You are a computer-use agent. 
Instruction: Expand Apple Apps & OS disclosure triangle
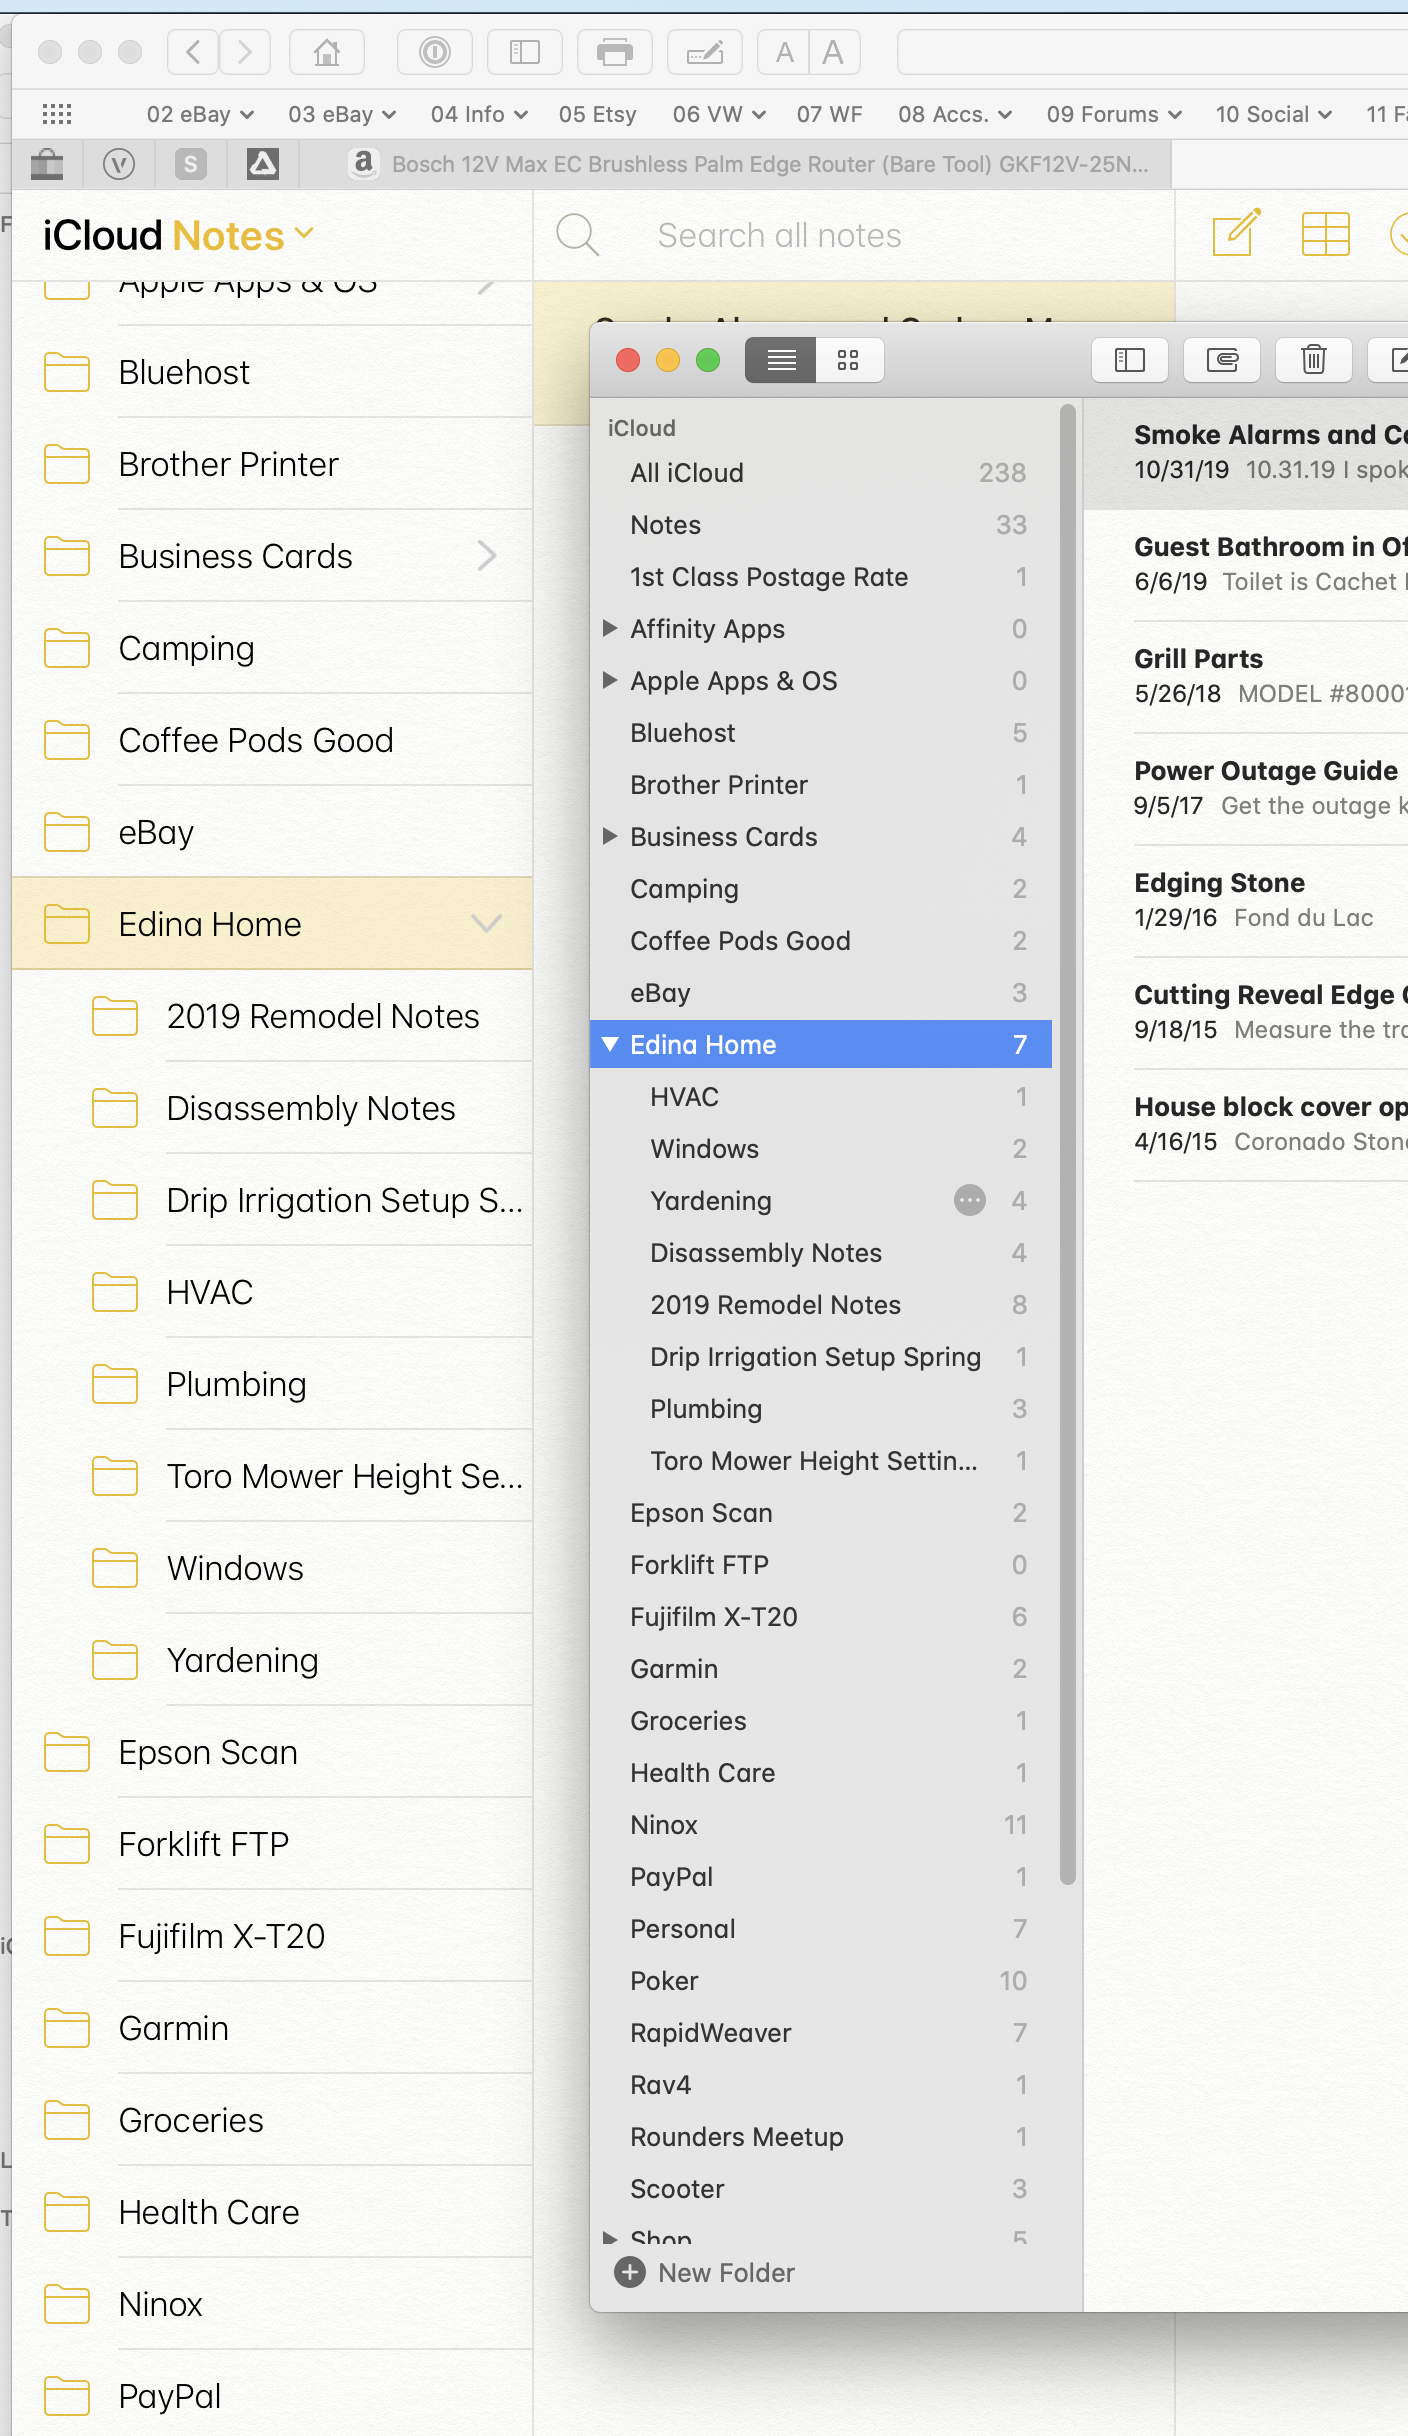(610, 680)
